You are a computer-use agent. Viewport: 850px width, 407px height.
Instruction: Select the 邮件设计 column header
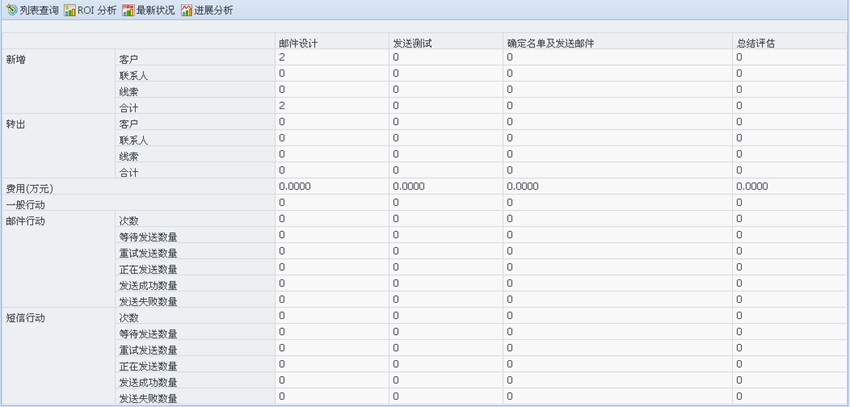tap(298, 43)
